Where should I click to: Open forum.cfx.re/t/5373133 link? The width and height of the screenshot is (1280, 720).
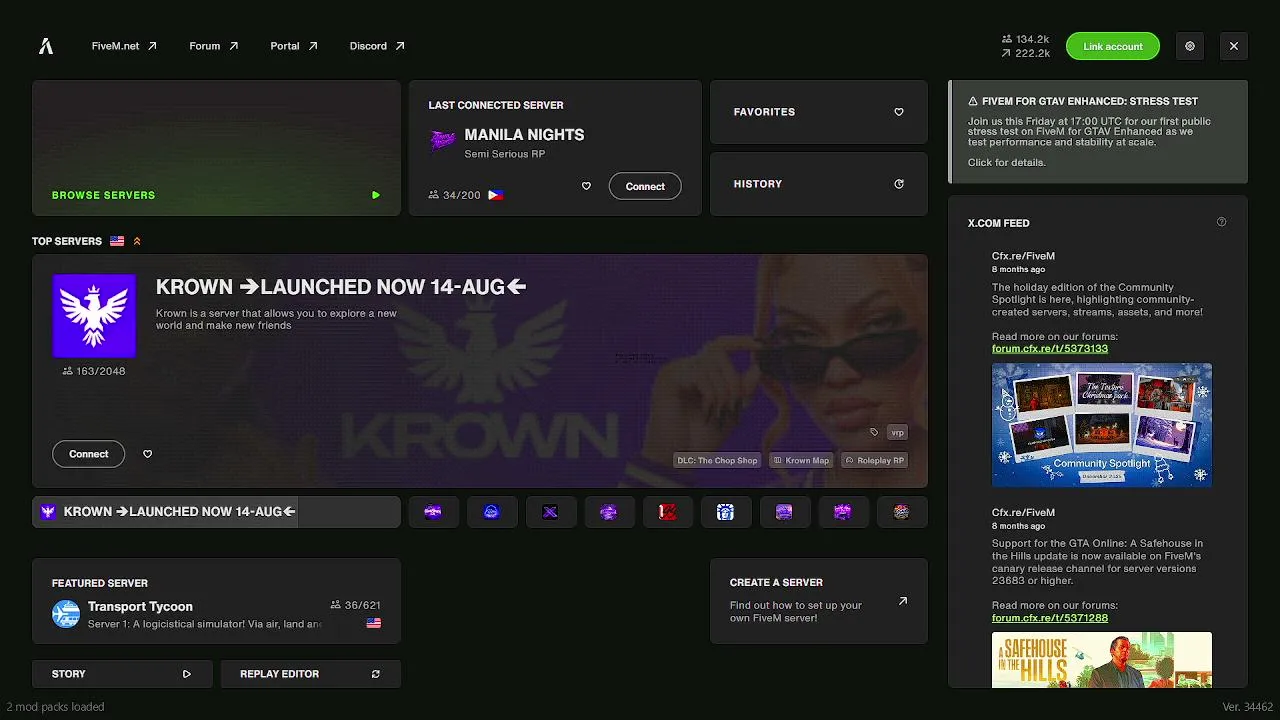click(x=1050, y=349)
